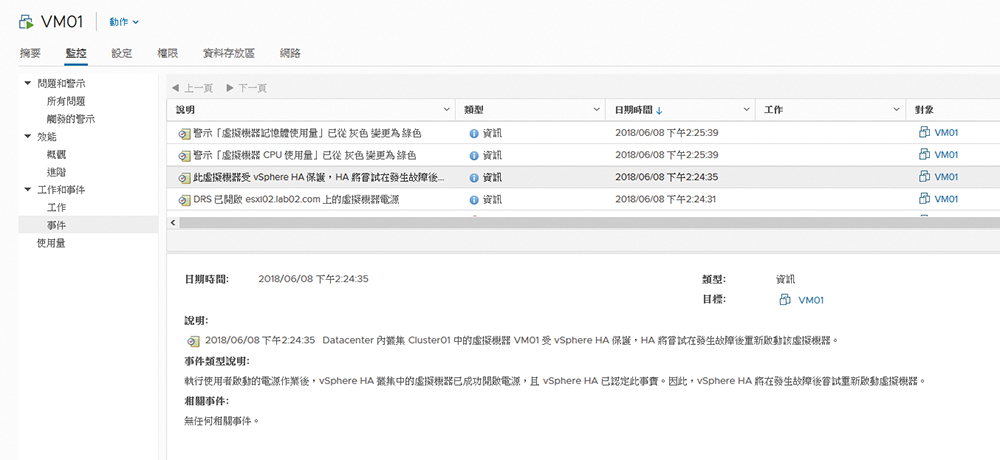The image size is (1000, 460).
Task: Click the VM icon beside 目標 VM01
Action: pos(785,299)
